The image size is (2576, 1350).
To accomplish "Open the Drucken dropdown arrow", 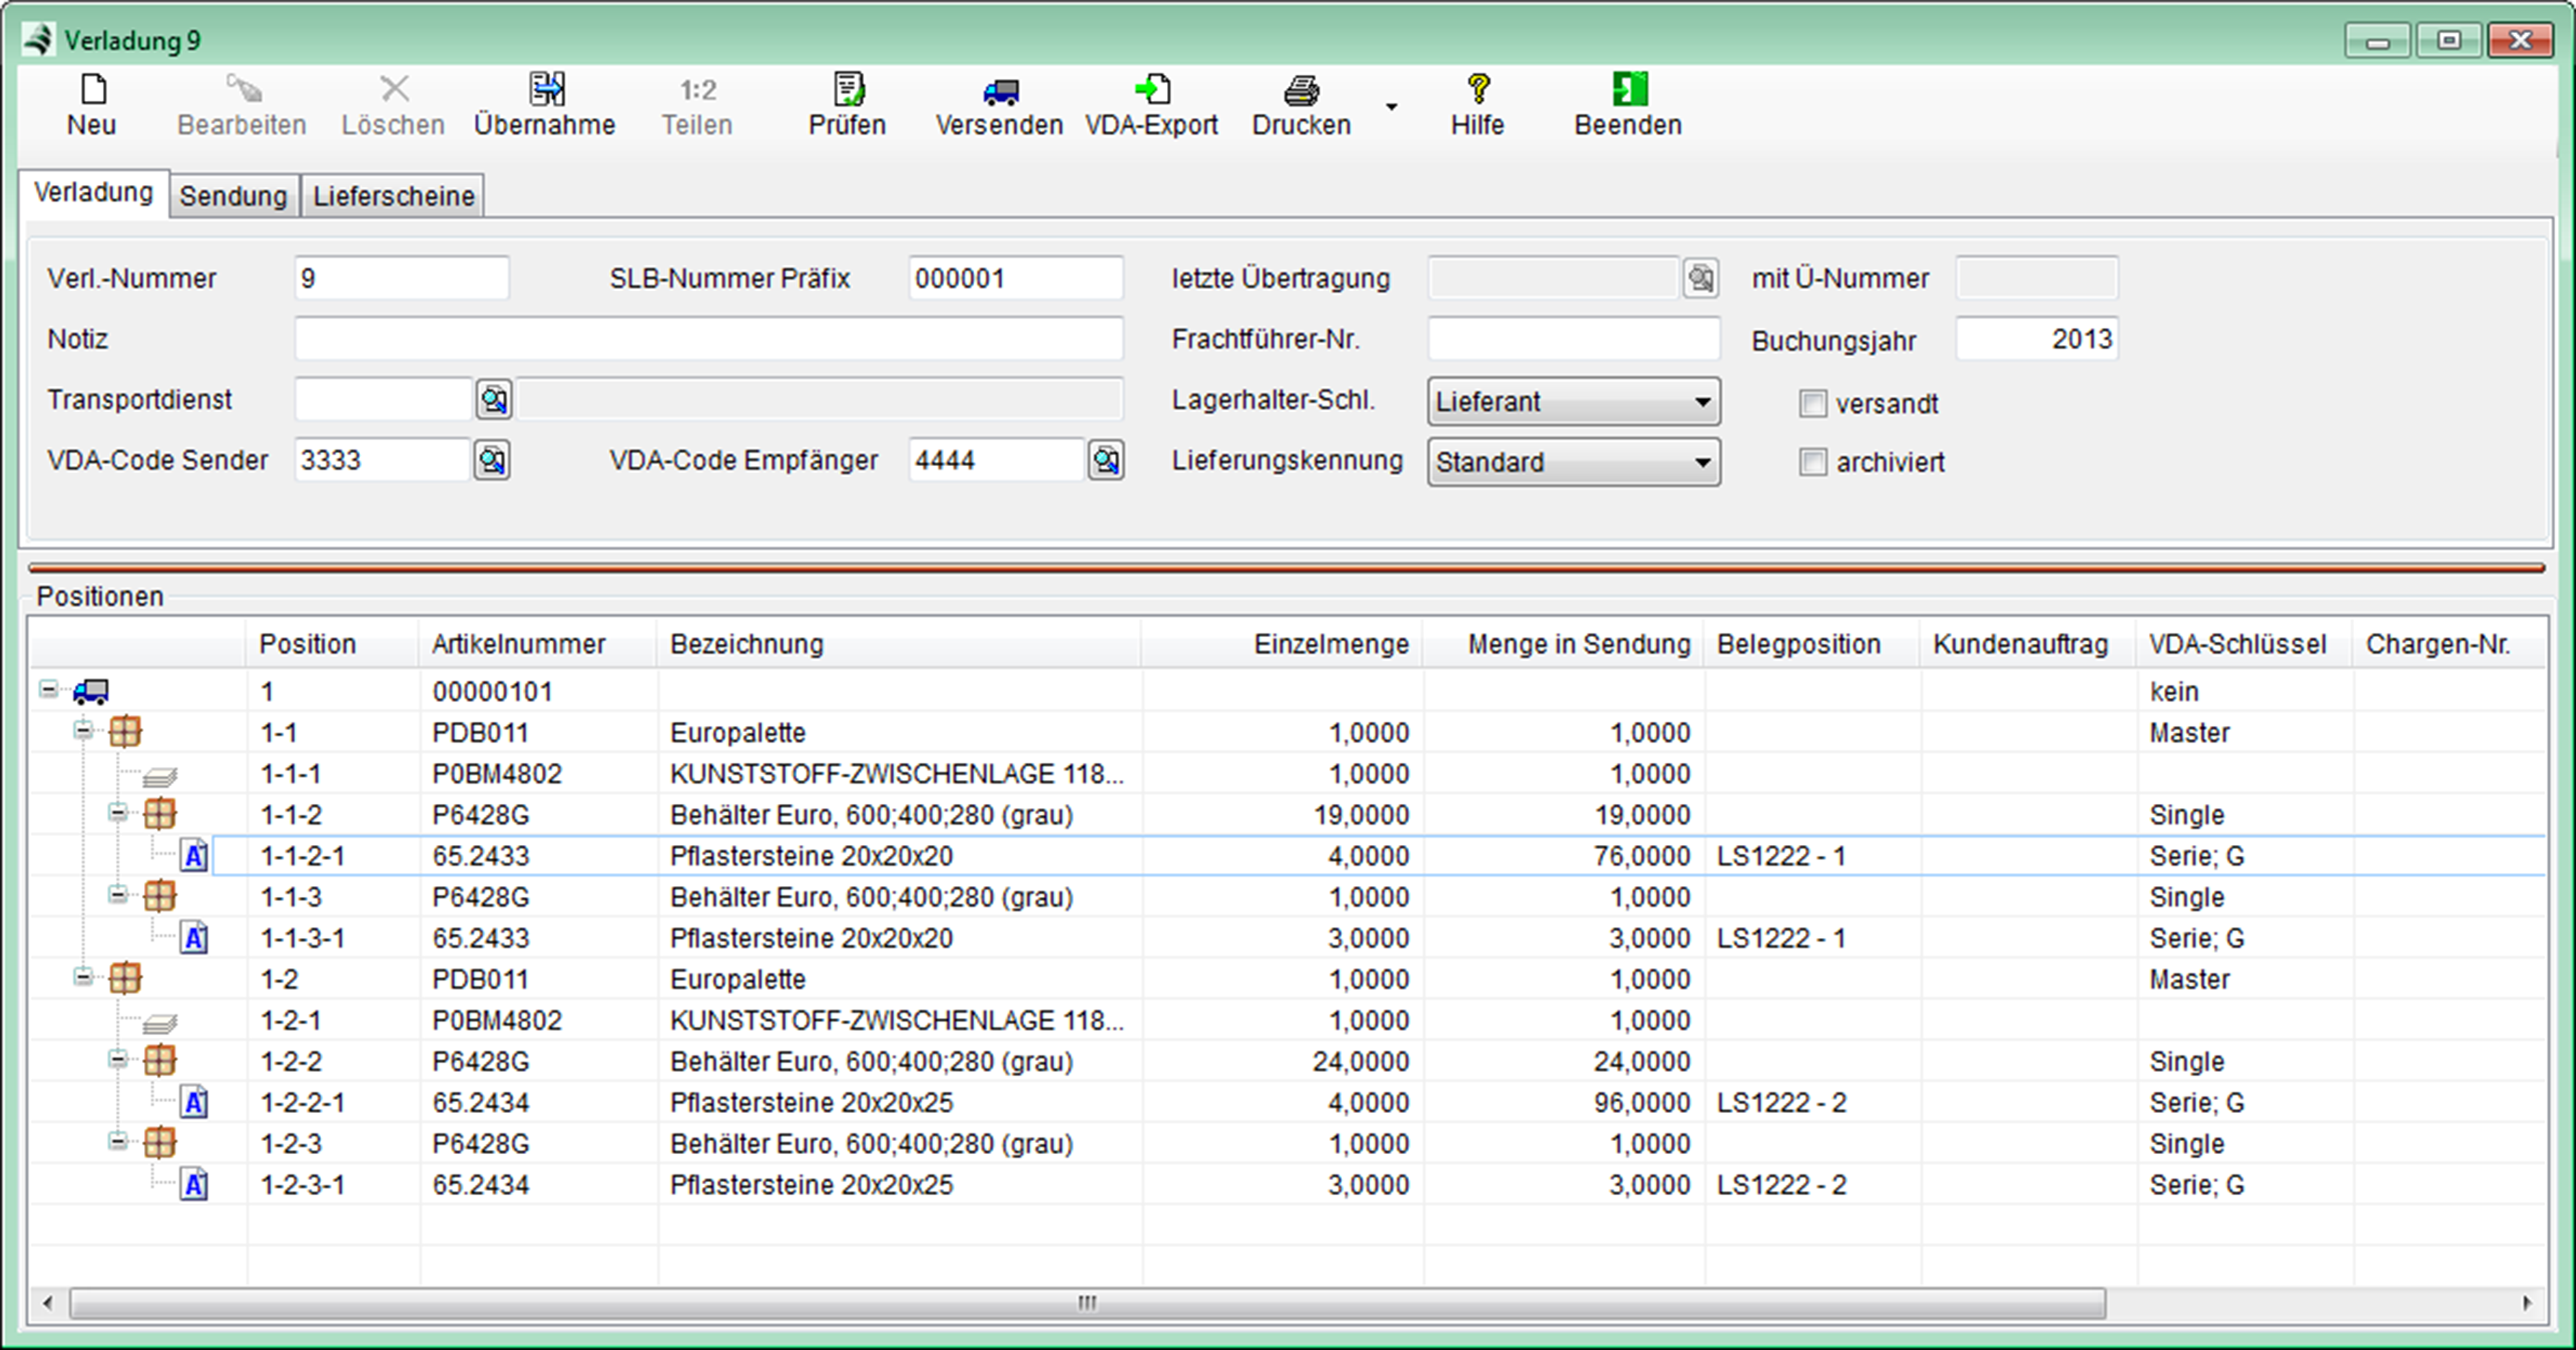I will pos(1391,106).
